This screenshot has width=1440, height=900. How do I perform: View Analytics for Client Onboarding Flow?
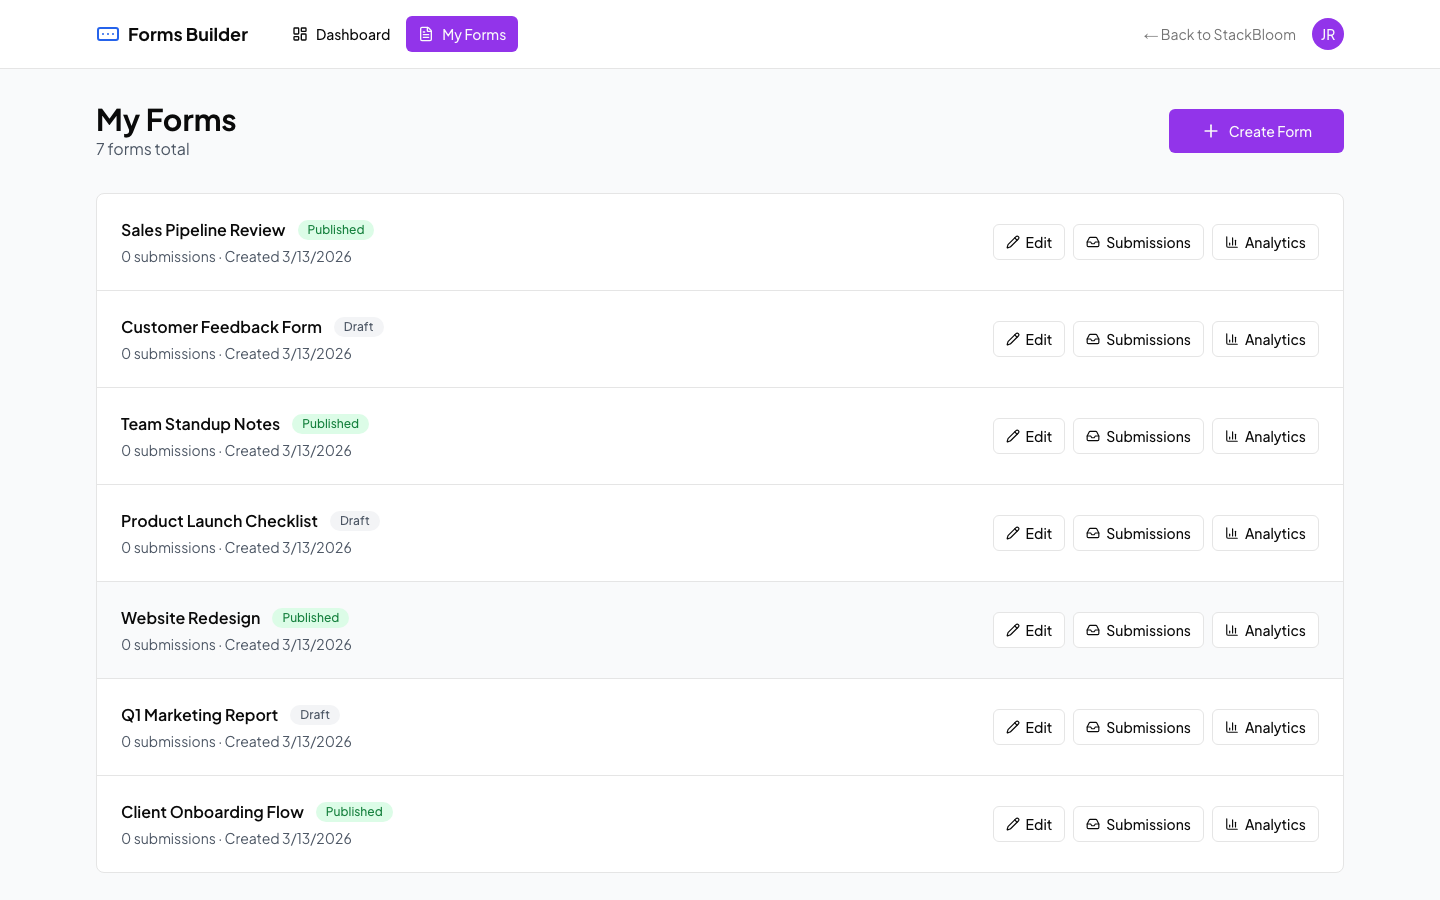1265,823
